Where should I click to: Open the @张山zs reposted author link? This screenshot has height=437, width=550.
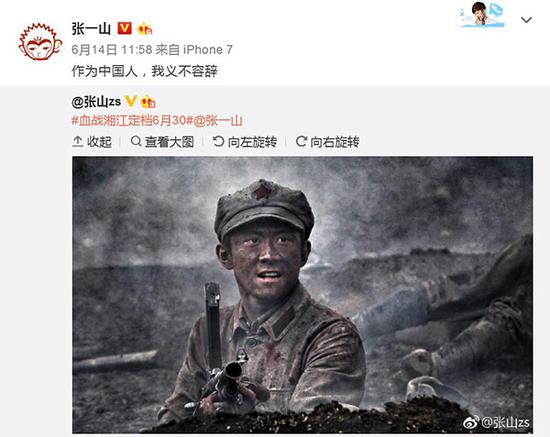coord(96,102)
